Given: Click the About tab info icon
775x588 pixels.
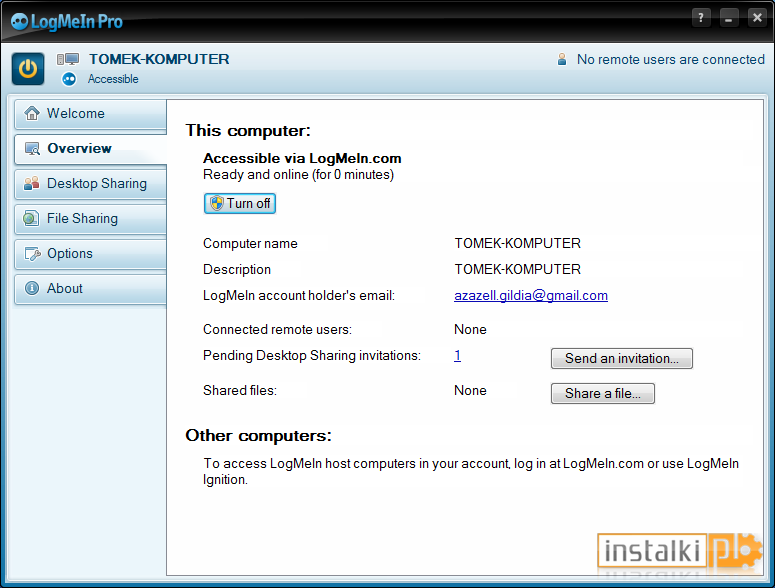Looking at the screenshot, I should [x=32, y=289].
